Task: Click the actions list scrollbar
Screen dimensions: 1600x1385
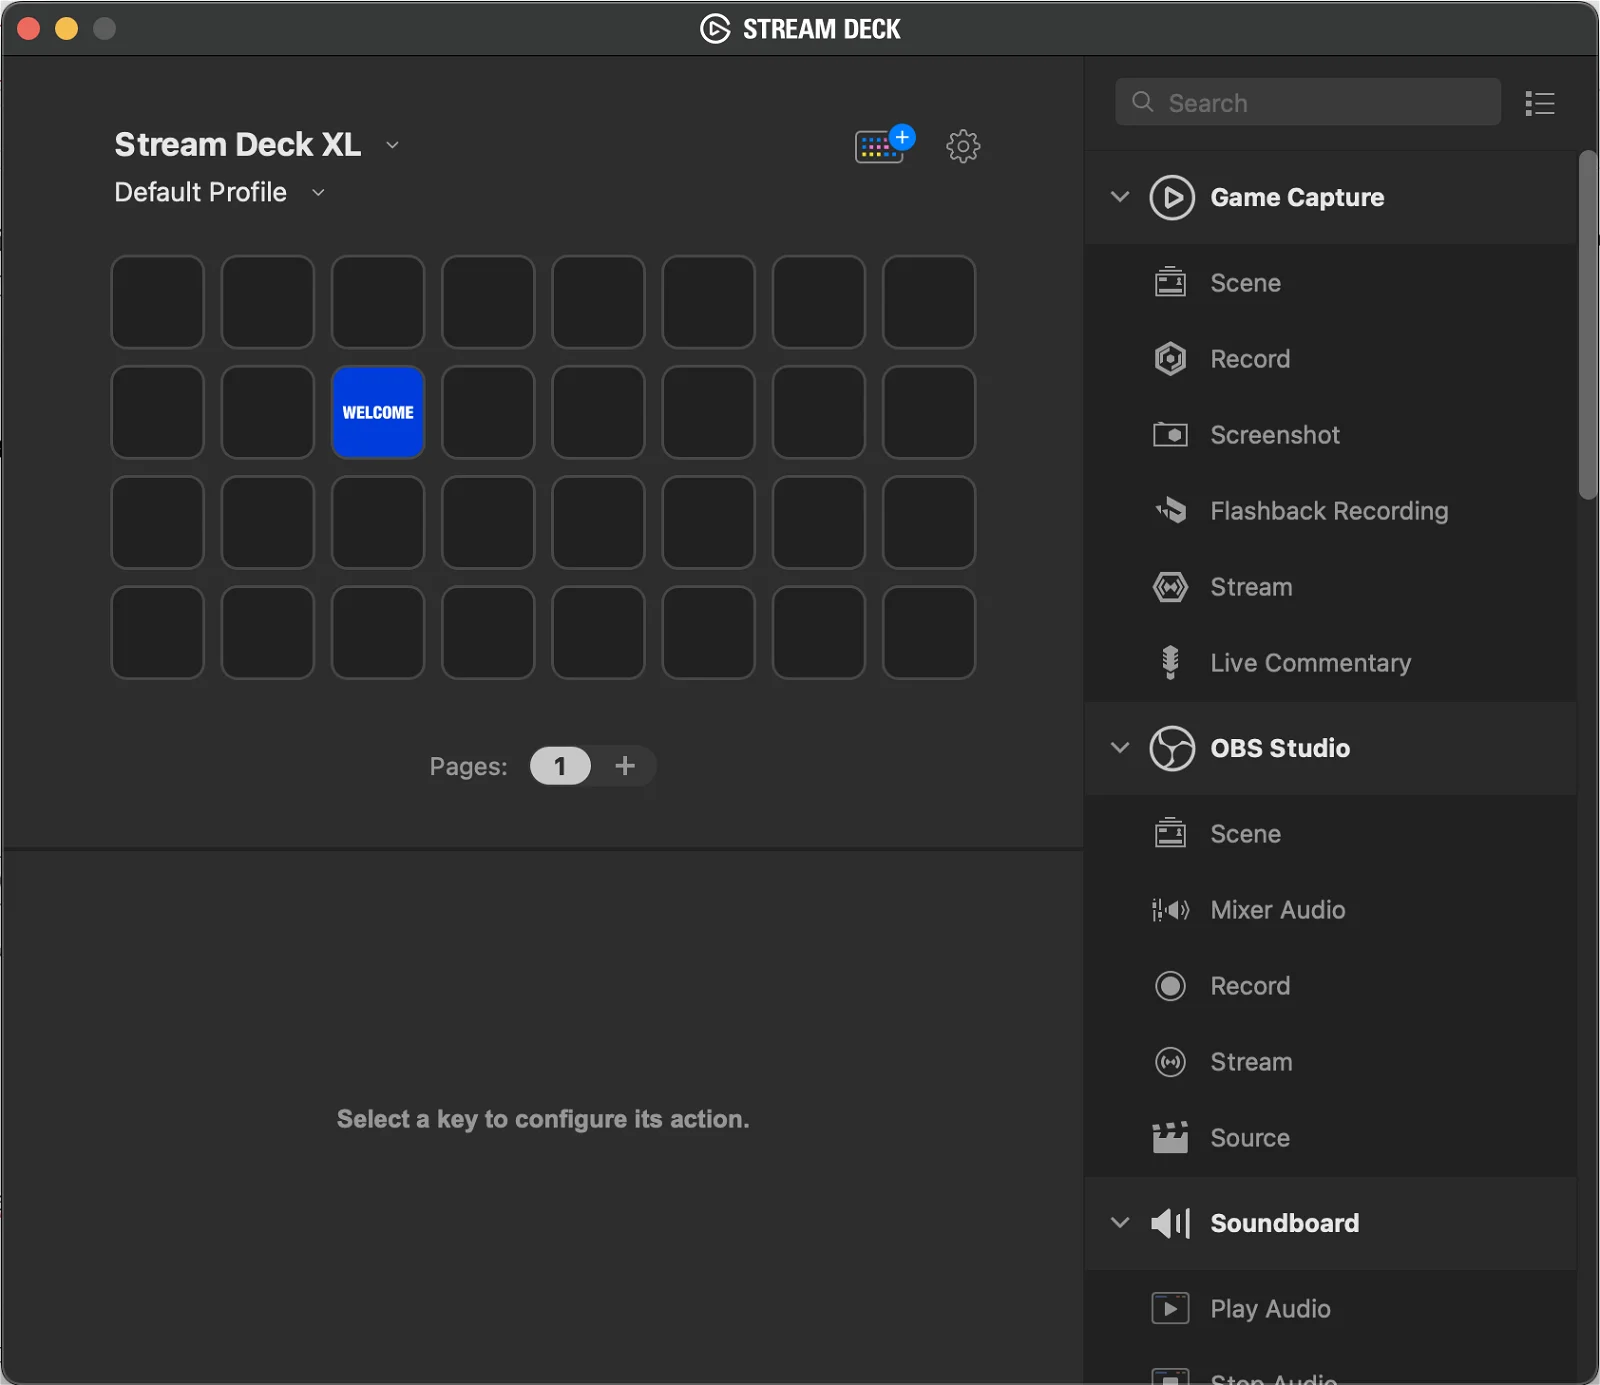Action: point(1588,325)
